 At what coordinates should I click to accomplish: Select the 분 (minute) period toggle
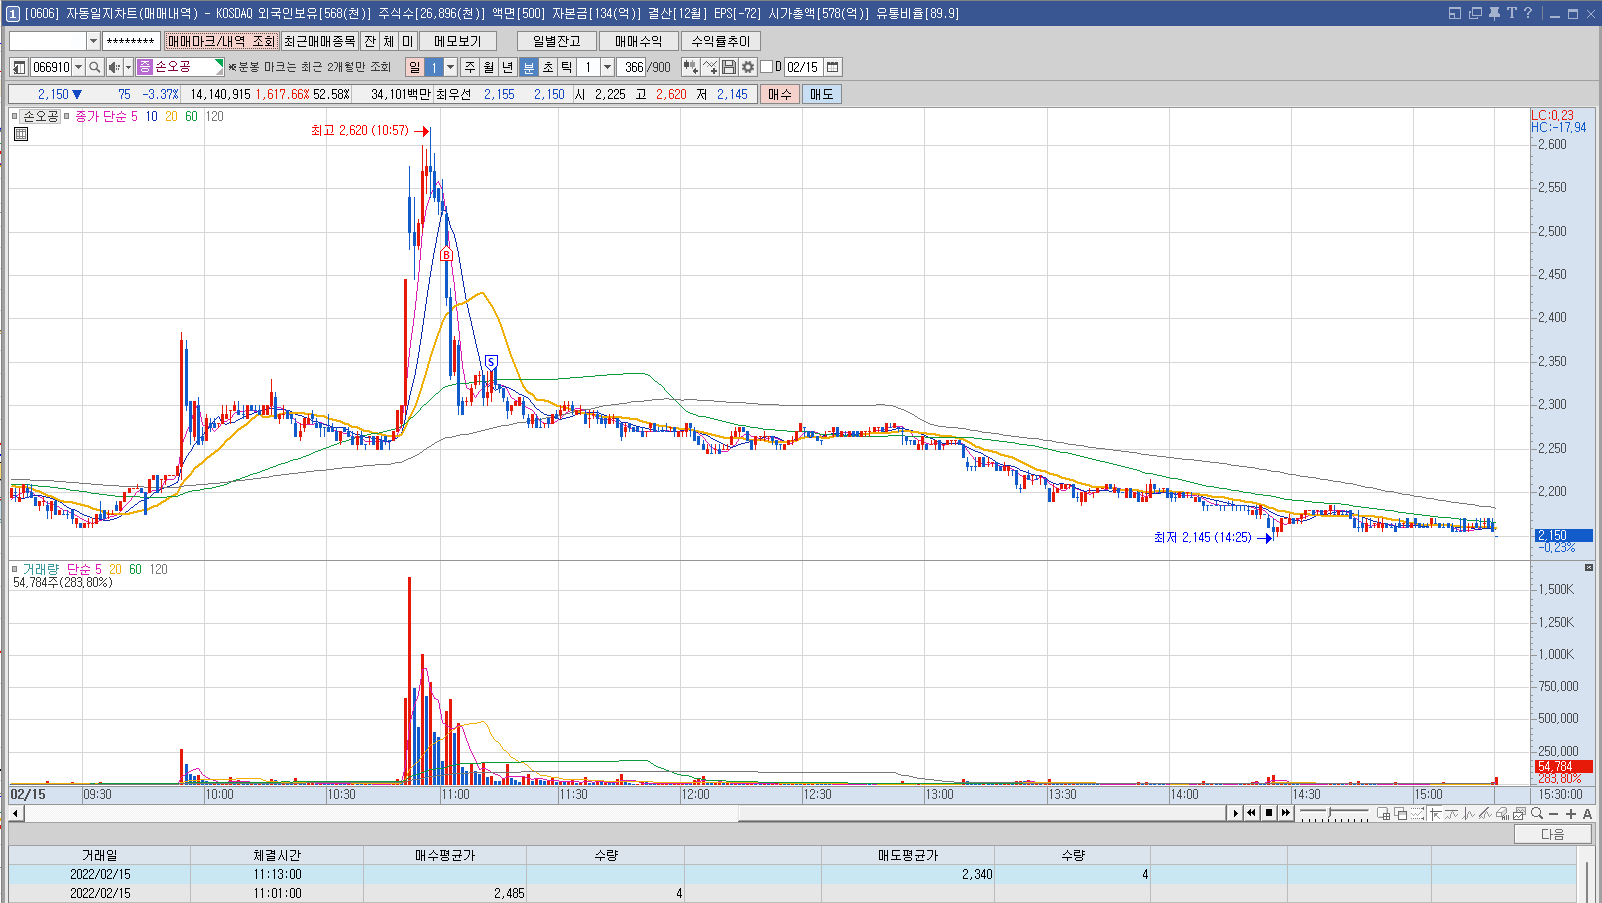click(x=529, y=67)
